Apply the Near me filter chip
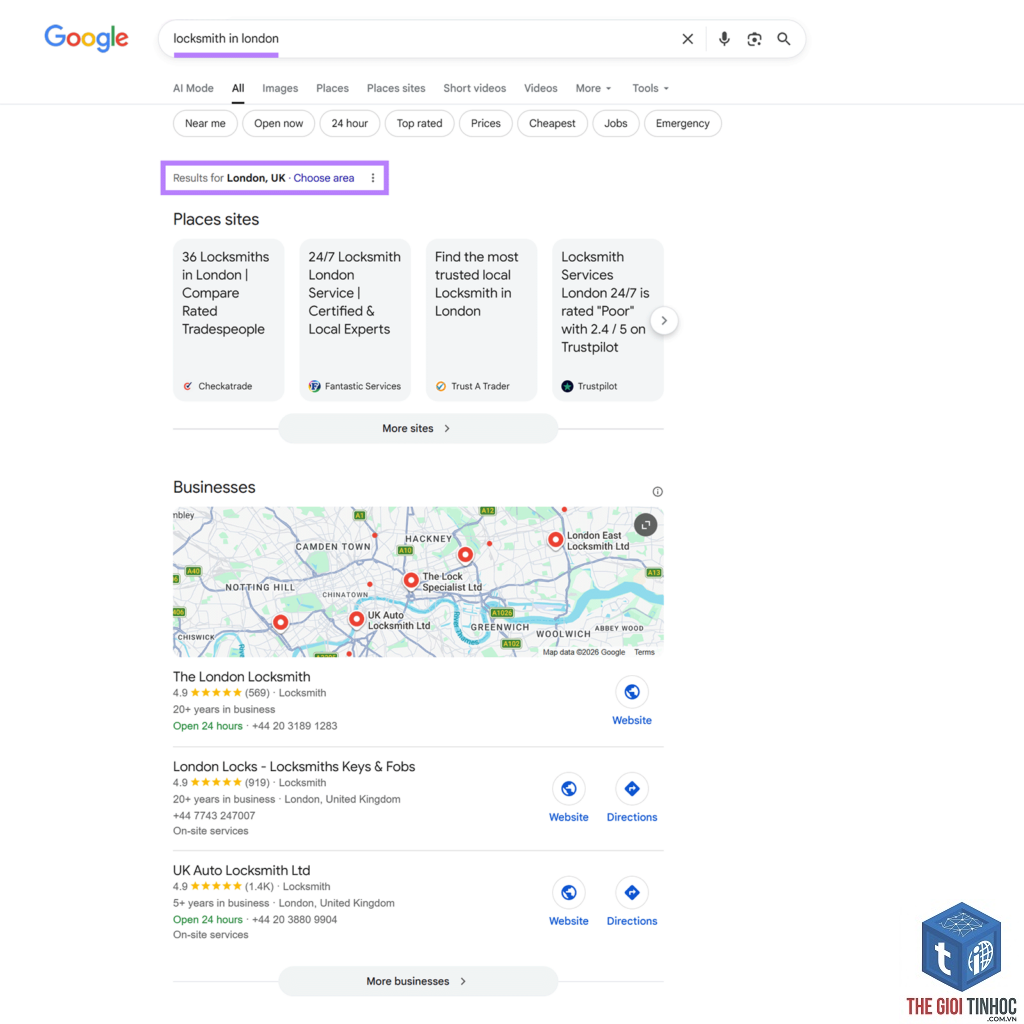Screen dimensions: 1024x1024 click(205, 123)
